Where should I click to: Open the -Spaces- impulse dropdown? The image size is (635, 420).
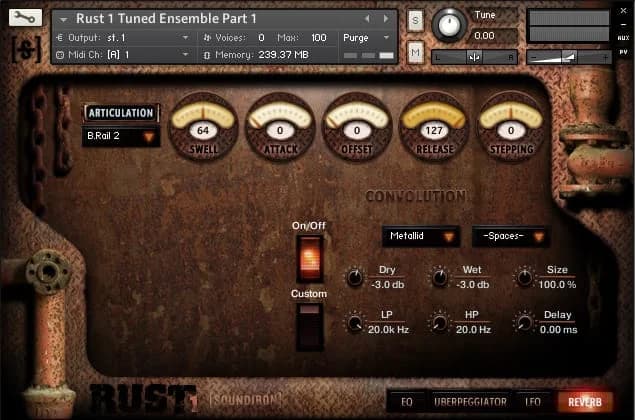coord(511,236)
